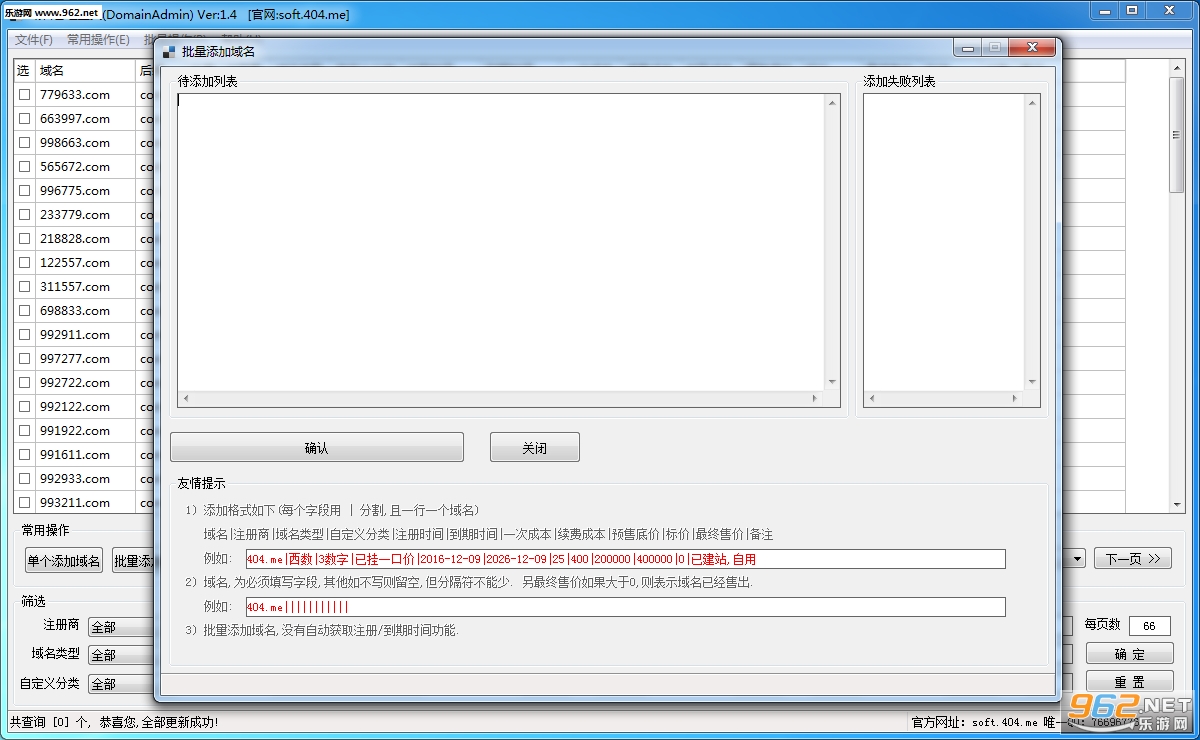Click inside the 添加失败列表 box
This screenshot has width=1200, height=740.
click(945, 242)
